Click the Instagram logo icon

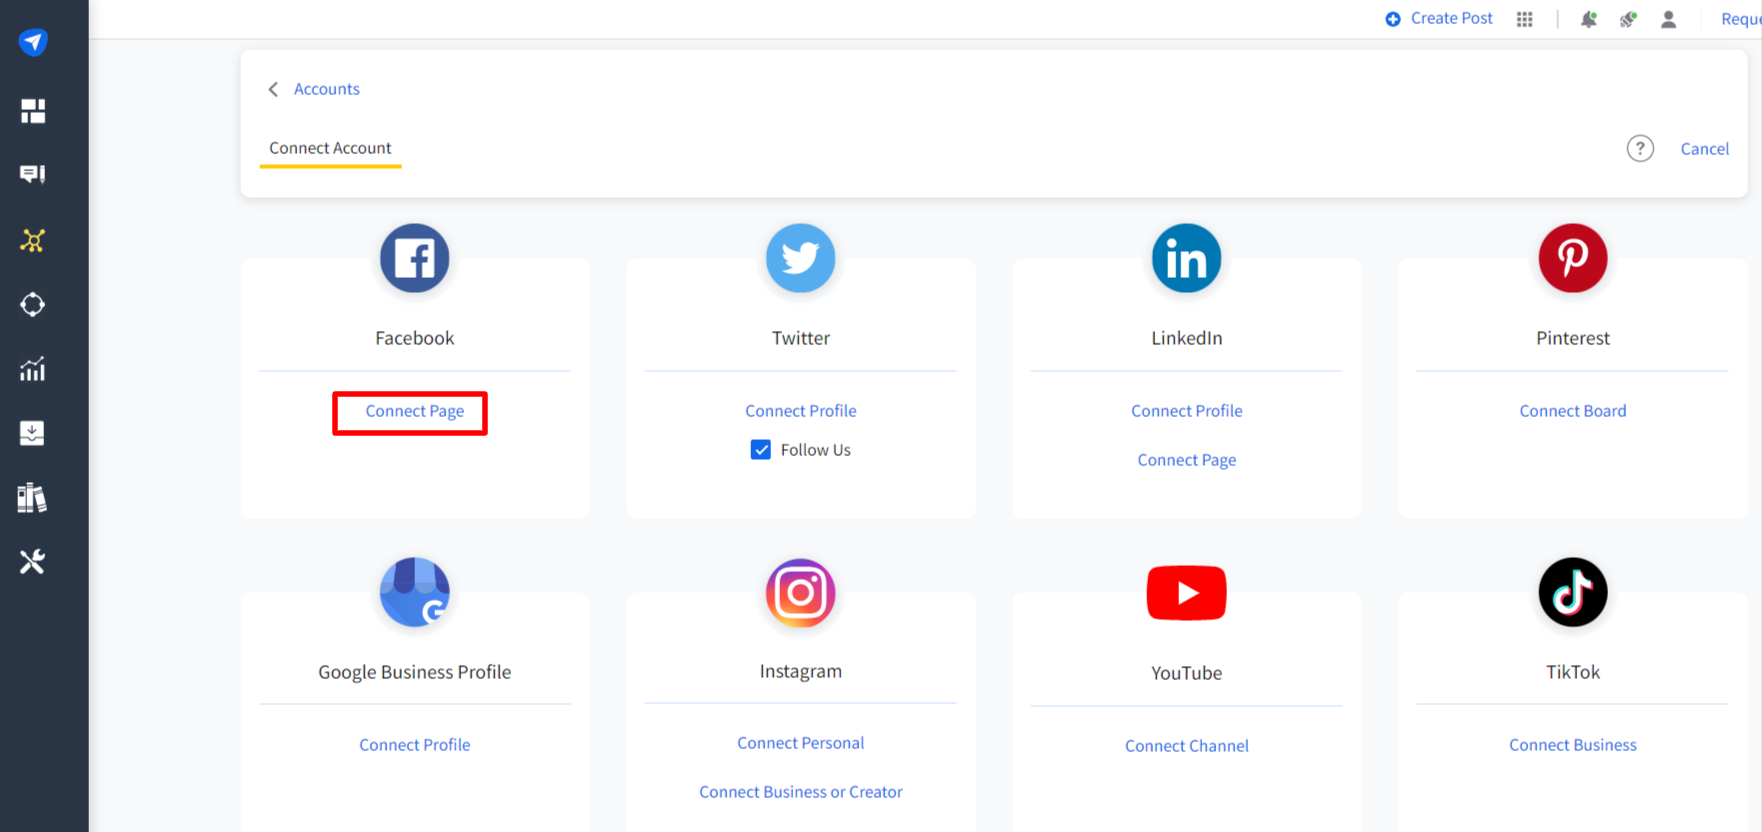pos(801,592)
